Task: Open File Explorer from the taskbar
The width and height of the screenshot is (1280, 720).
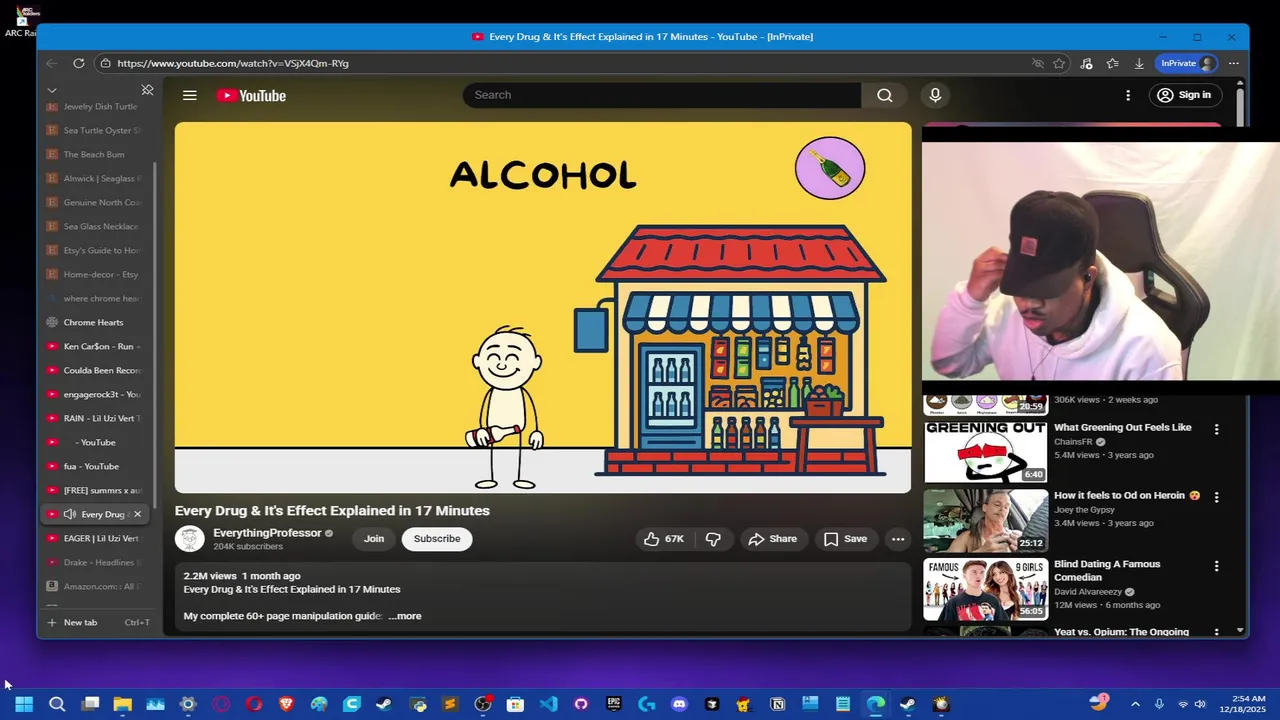Action: (x=122, y=704)
